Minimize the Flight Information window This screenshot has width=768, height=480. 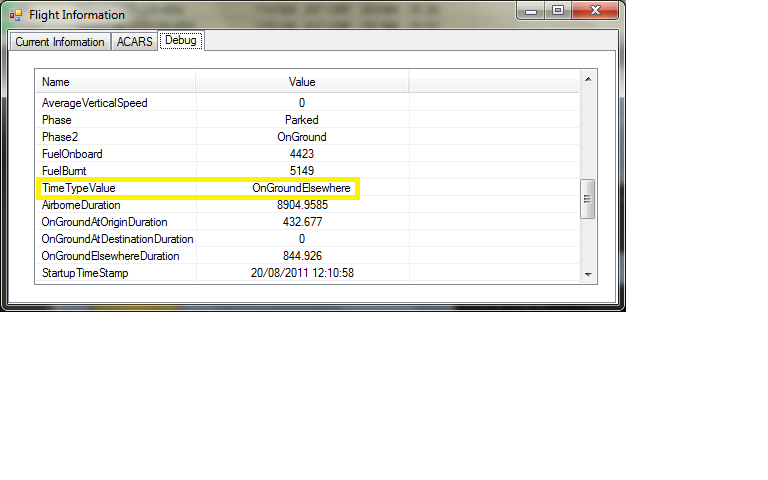coord(532,11)
